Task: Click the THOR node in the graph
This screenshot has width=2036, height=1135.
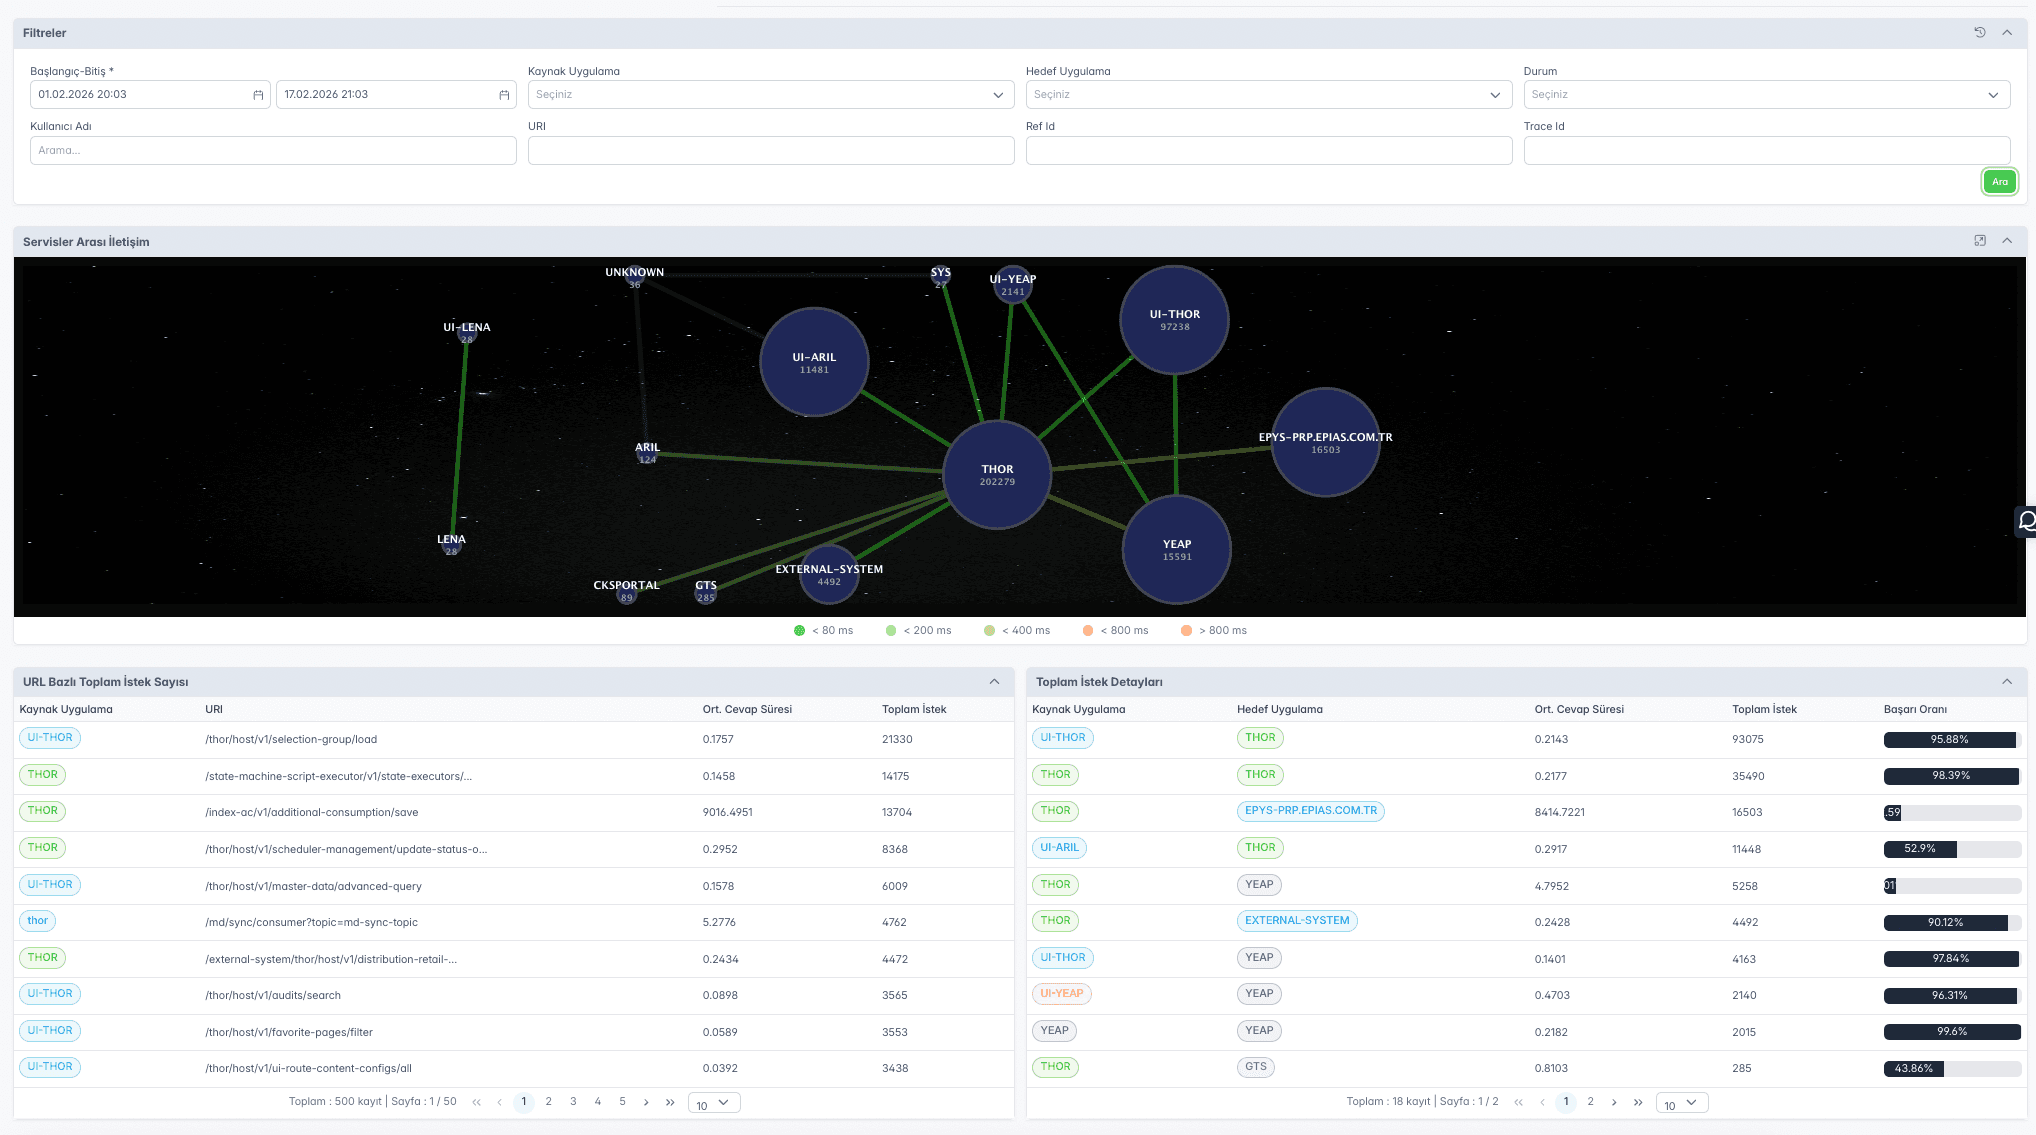Action: (x=997, y=475)
